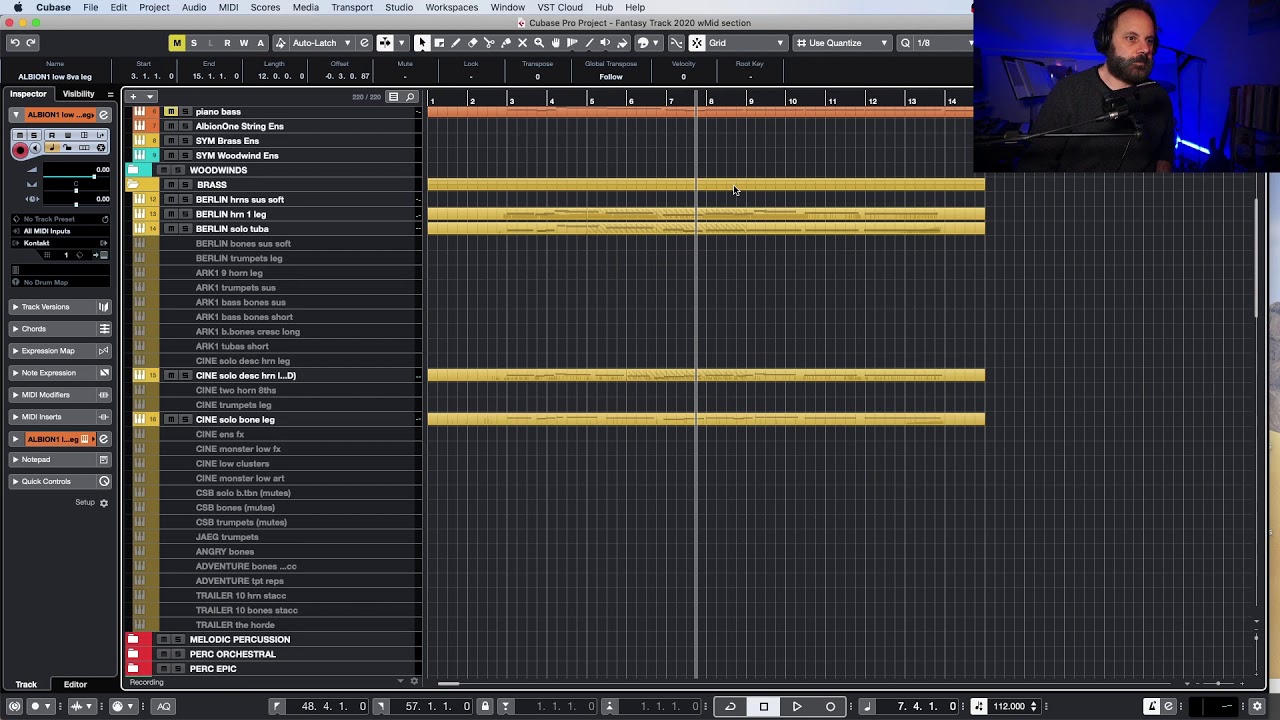Click the Find Tracks magnifier icon

pyautogui.click(x=410, y=97)
